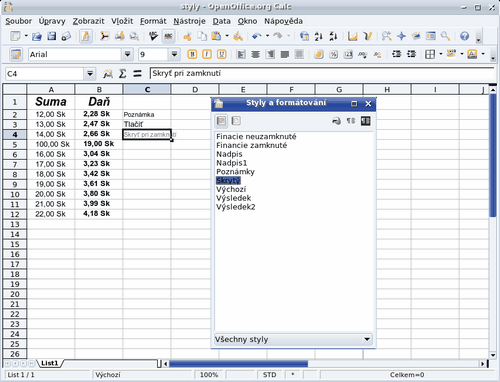This screenshot has height=382, width=500.
Task: Open the Zobrazit menu
Action: click(x=88, y=21)
